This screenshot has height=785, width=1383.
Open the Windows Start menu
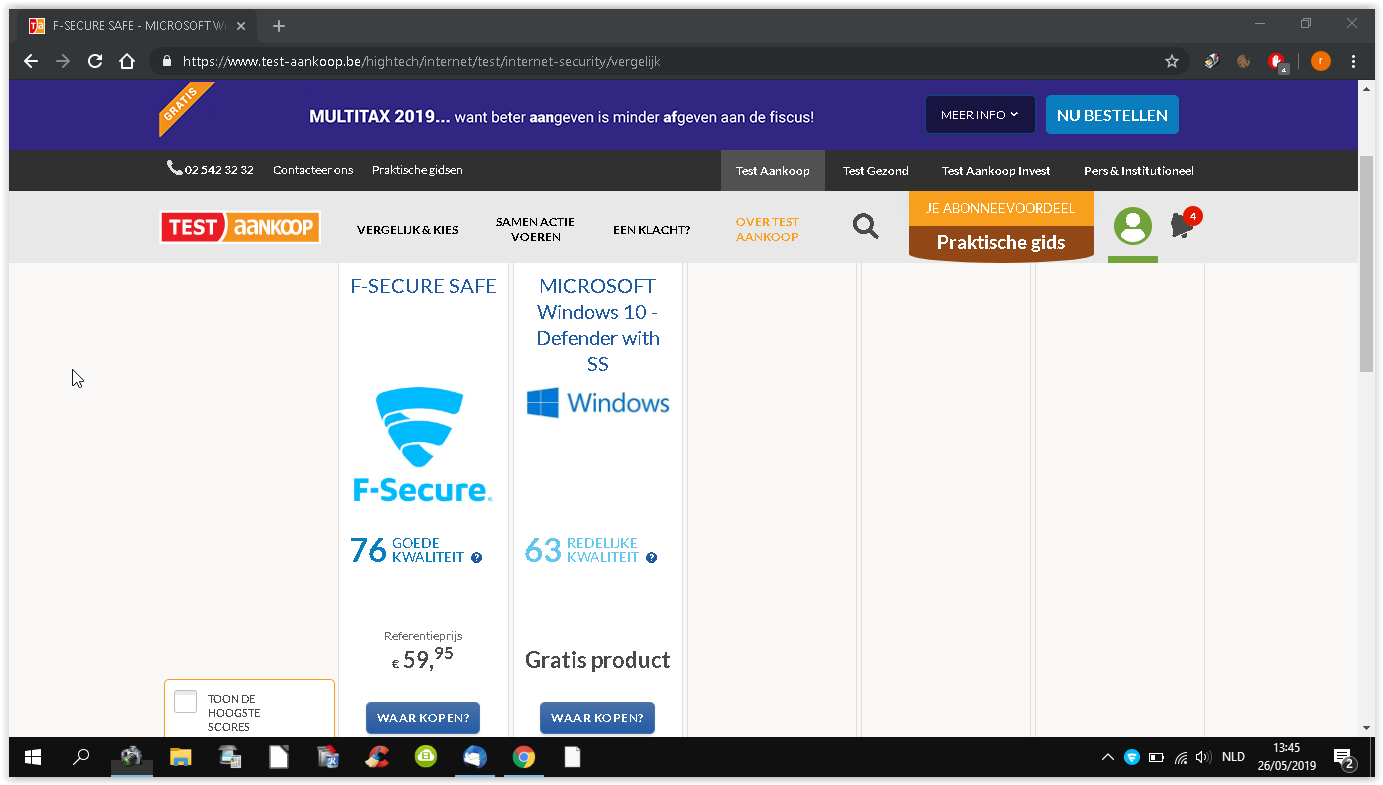coord(32,757)
